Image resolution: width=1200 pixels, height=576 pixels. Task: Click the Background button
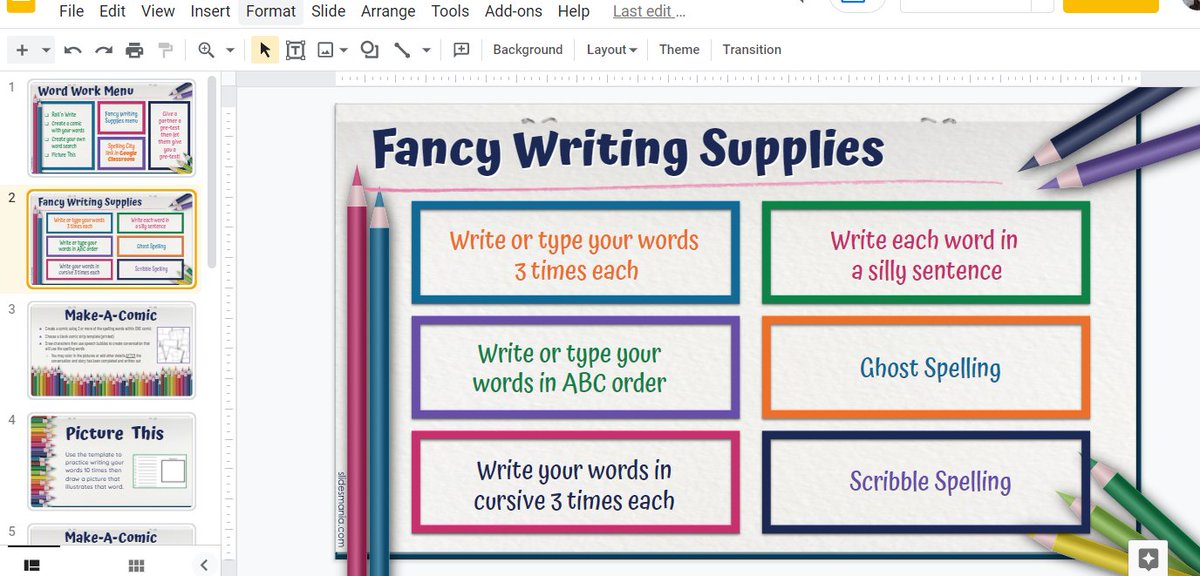(x=528, y=50)
